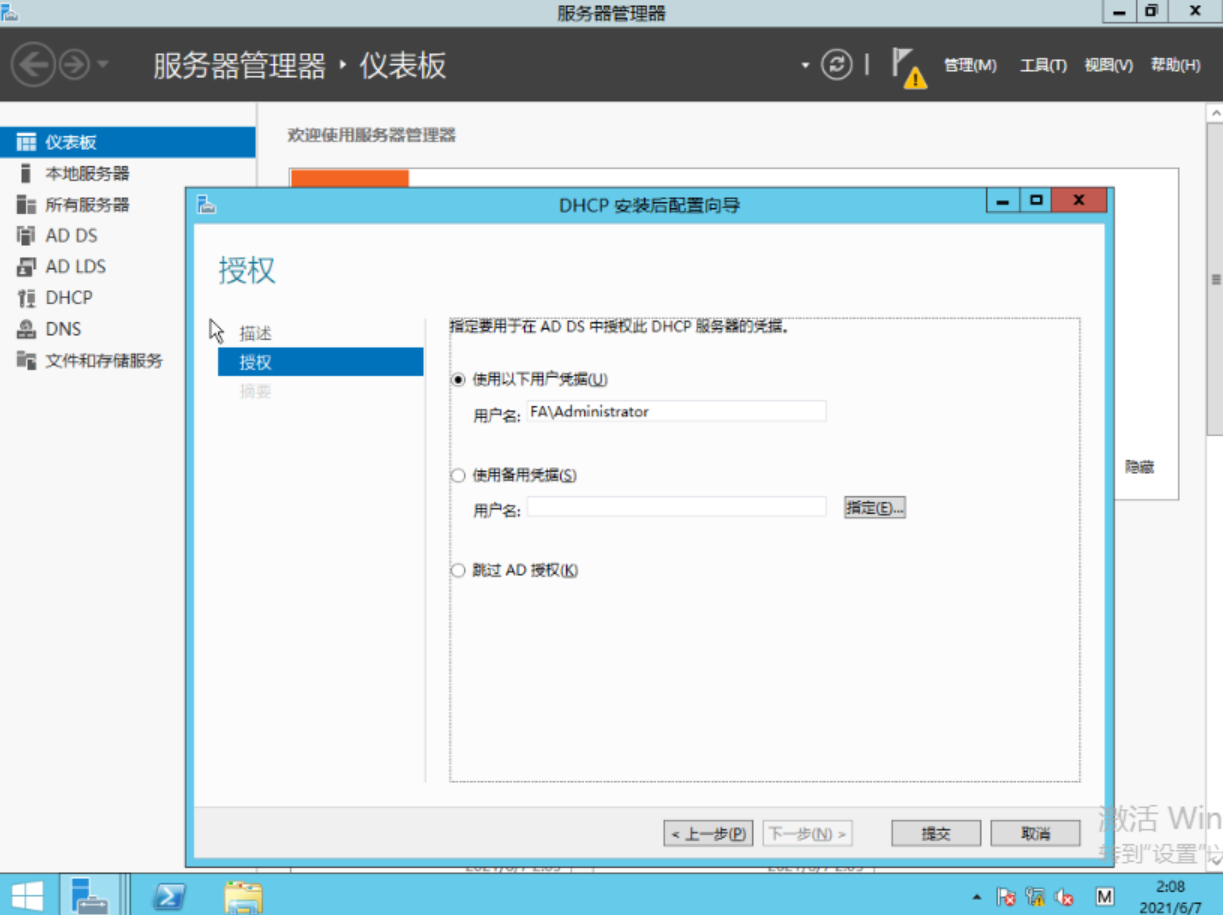Click the FA\Administrator username field
Viewport: 1223px width, 915px height.
click(676, 411)
